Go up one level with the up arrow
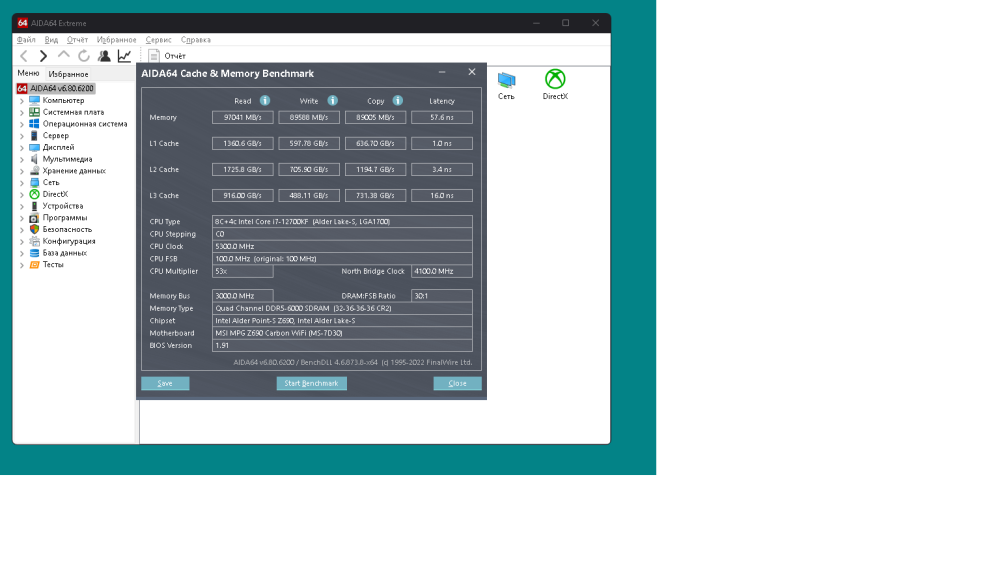Image resolution: width=1000 pixels, height=563 pixels. 64,56
